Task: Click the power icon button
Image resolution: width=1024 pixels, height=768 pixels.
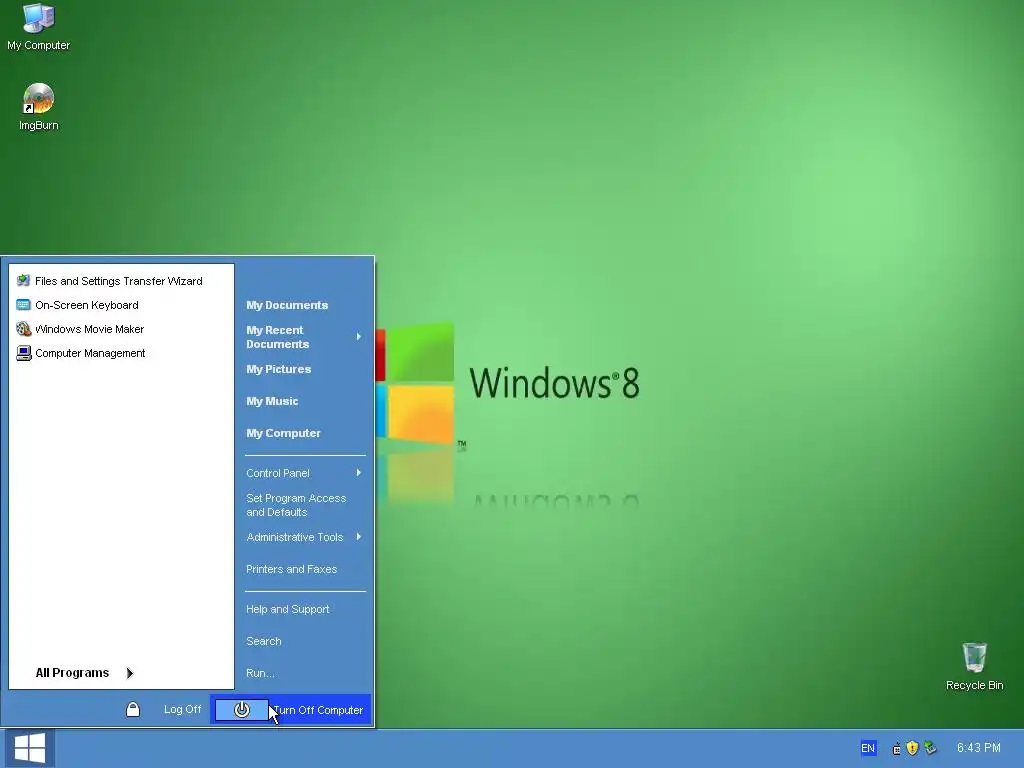Action: pos(242,710)
